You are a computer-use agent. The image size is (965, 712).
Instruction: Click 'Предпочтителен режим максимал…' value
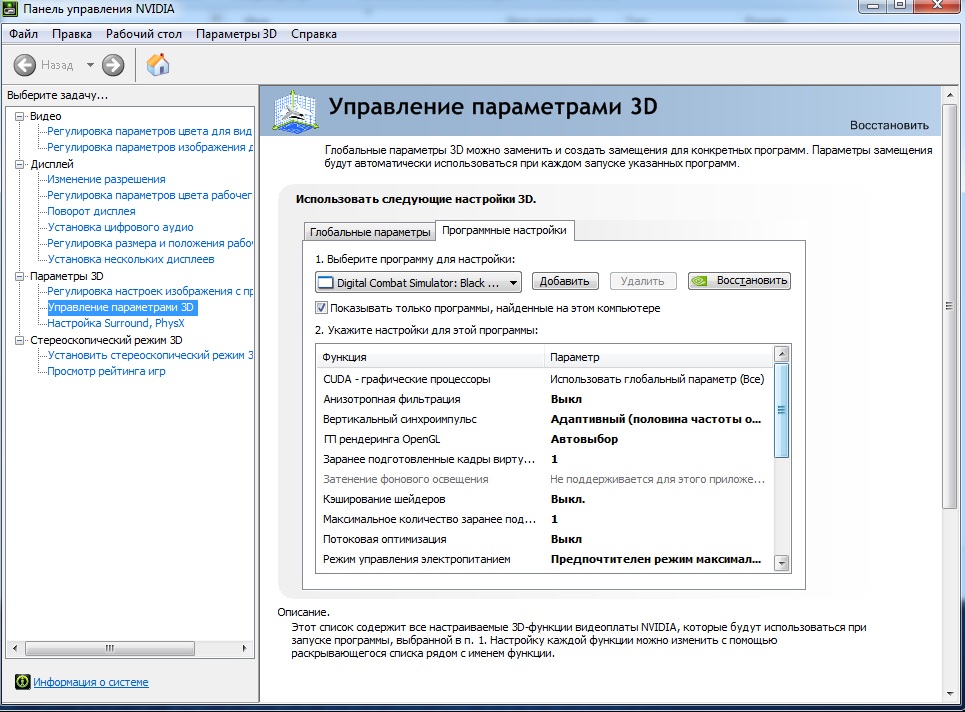(655, 559)
